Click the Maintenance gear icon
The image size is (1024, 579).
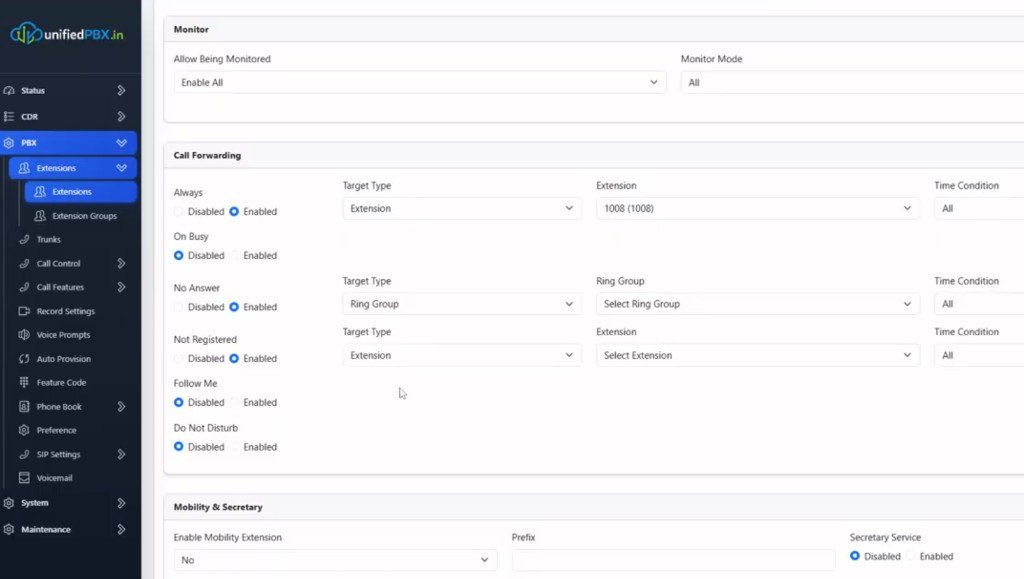tap(9, 529)
